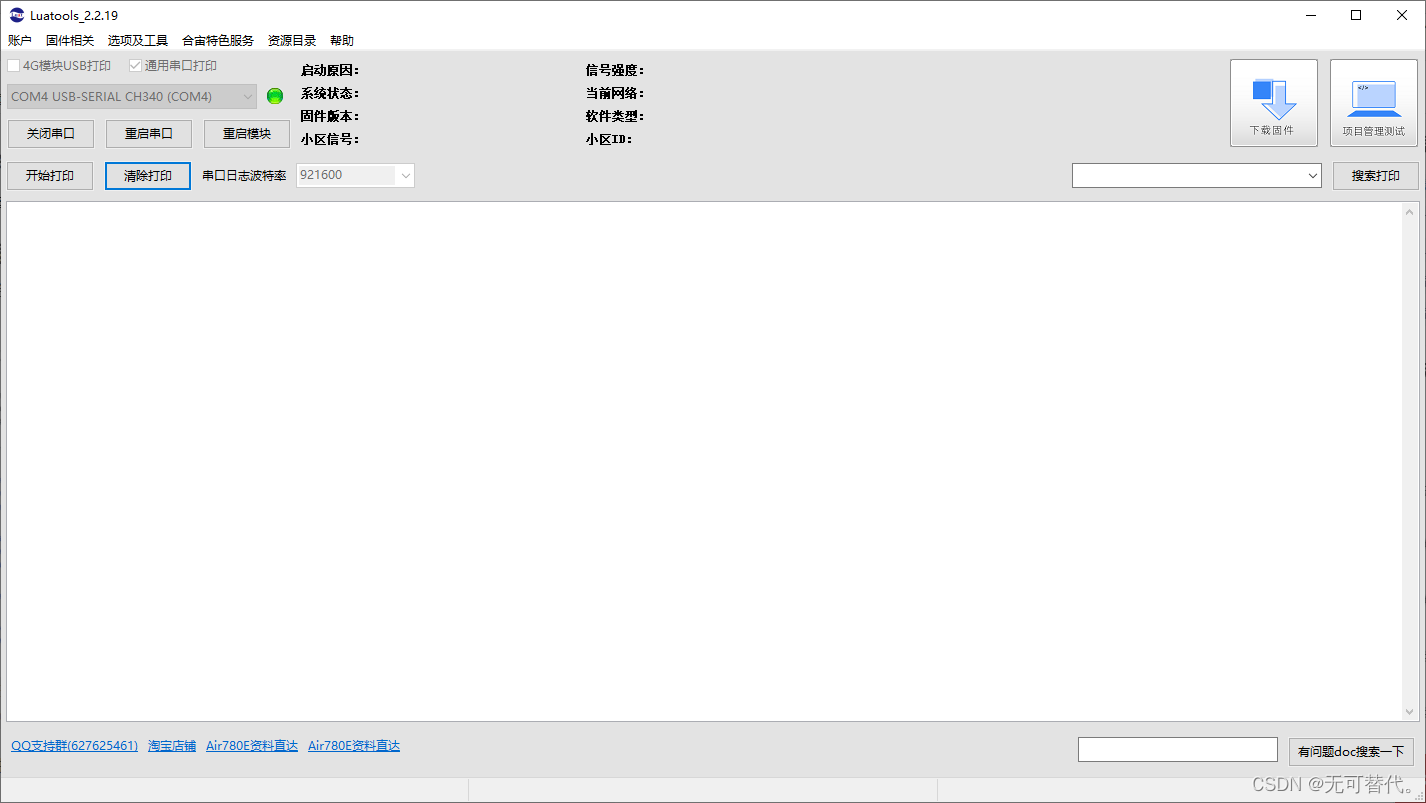This screenshot has height=803, width=1426.
Task: Click the 信号强度 label
Action: [x=615, y=70]
